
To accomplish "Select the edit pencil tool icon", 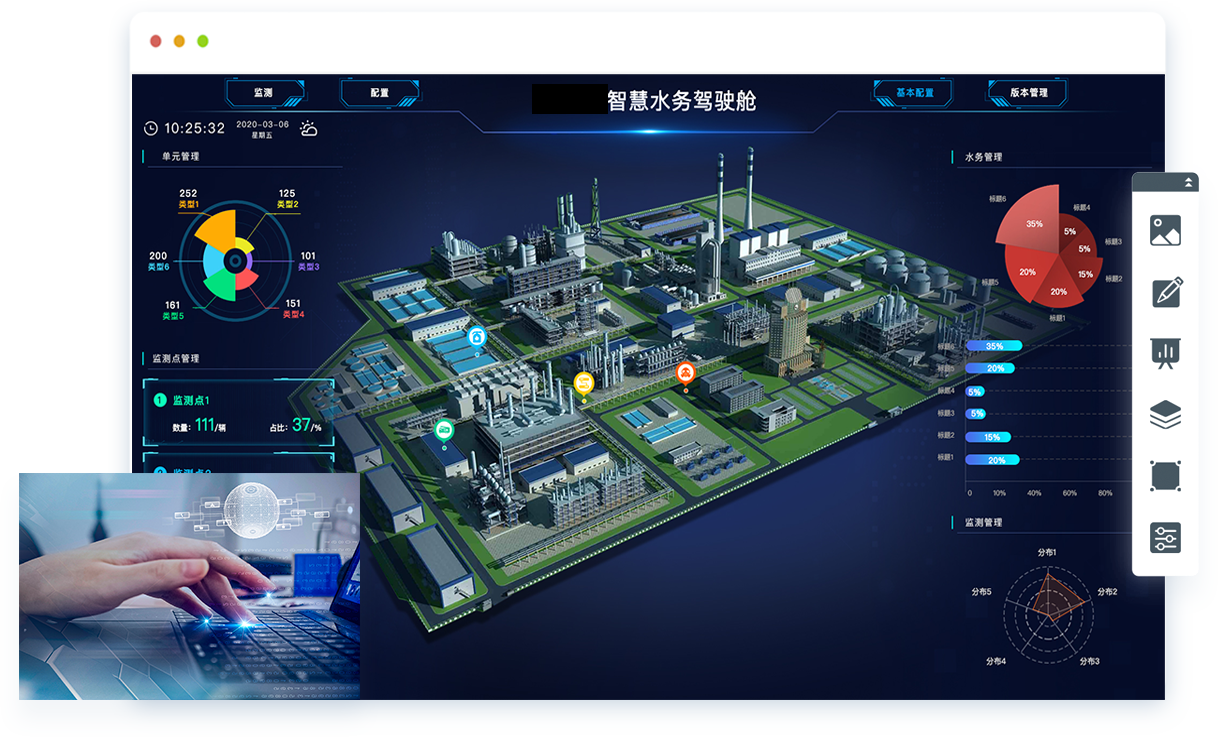I will (x=1165, y=292).
